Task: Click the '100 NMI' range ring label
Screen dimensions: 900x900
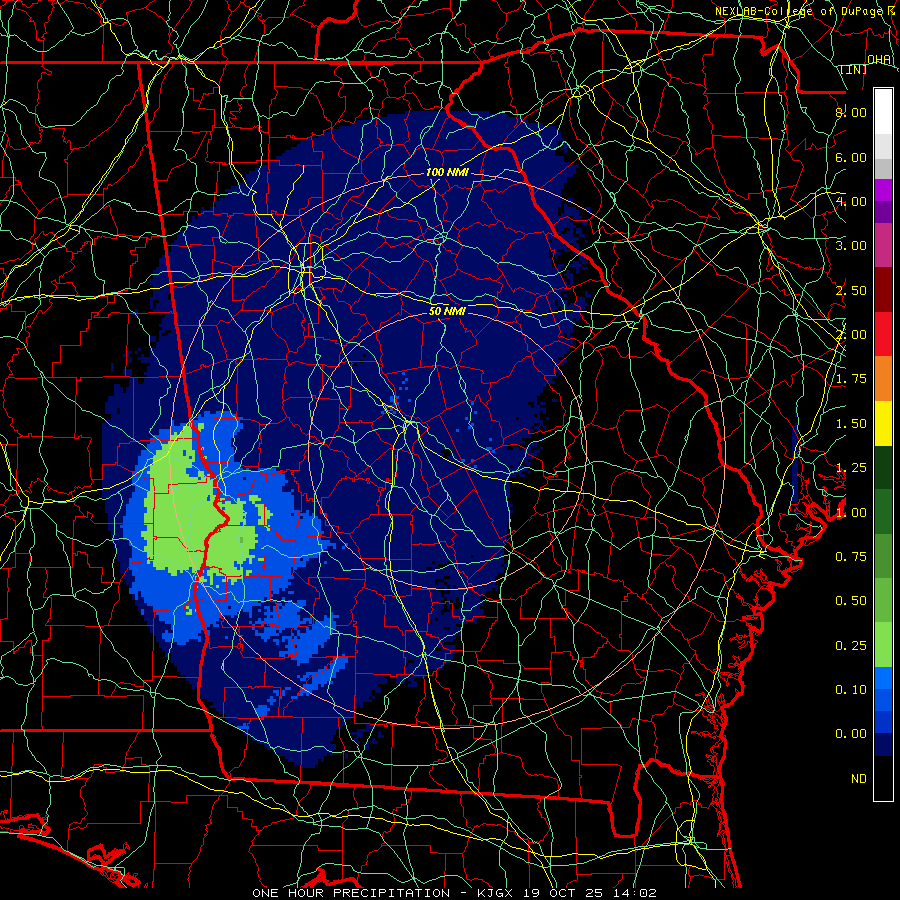Action: (447, 172)
